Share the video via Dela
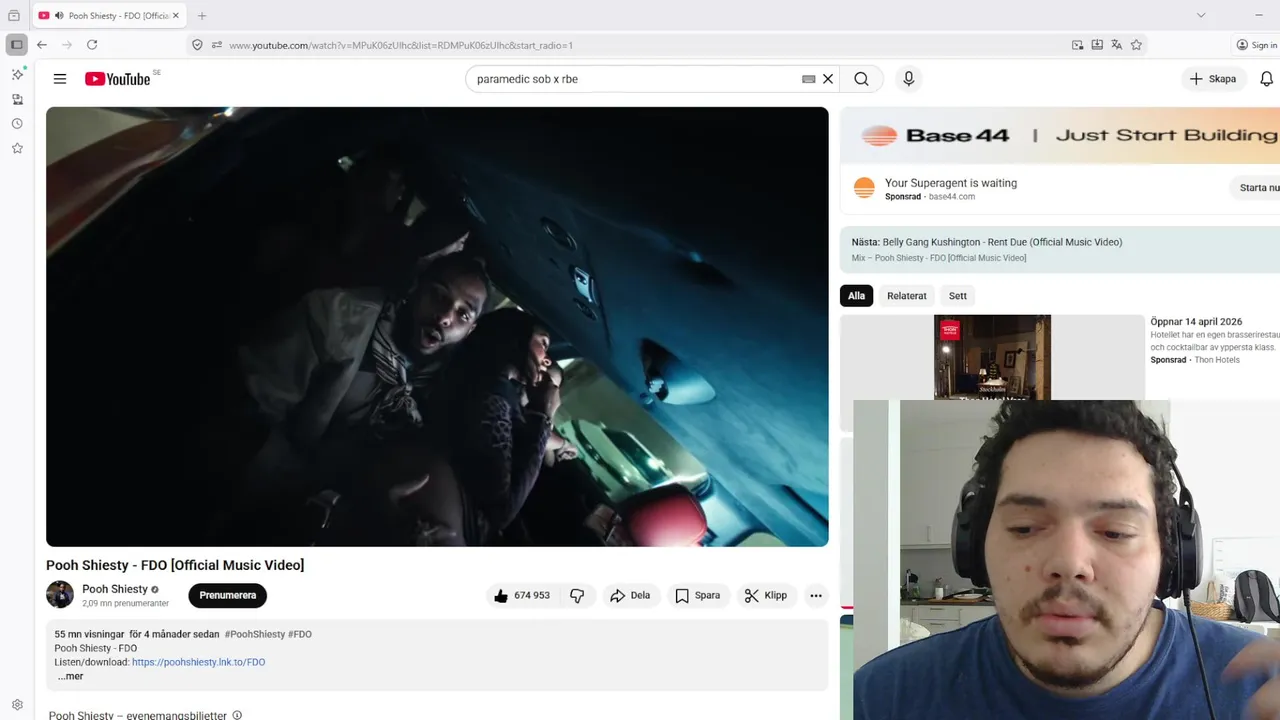The height and width of the screenshot is (720, 1280). (630, 595)
